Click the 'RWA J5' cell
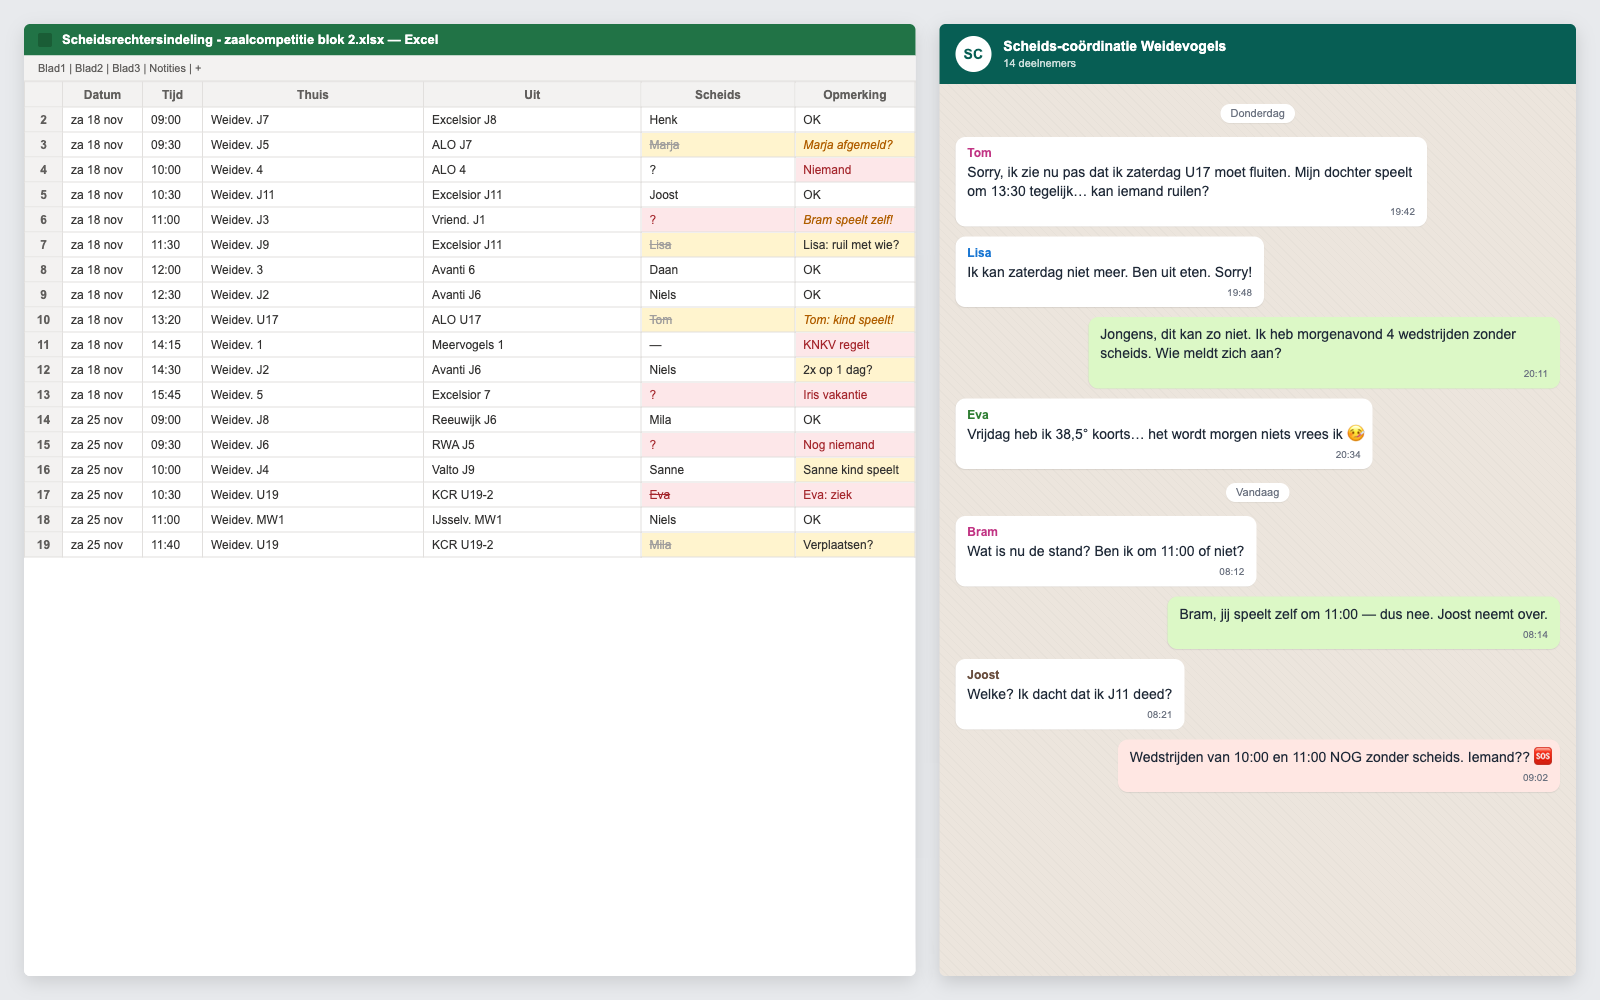 click(x=532, y=445)
